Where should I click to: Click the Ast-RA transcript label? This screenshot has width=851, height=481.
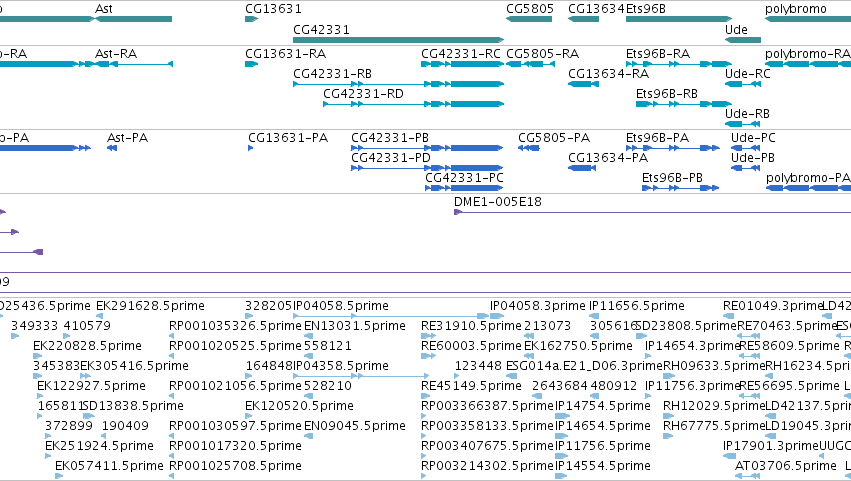pyautogui.click(x=116, y=54)
